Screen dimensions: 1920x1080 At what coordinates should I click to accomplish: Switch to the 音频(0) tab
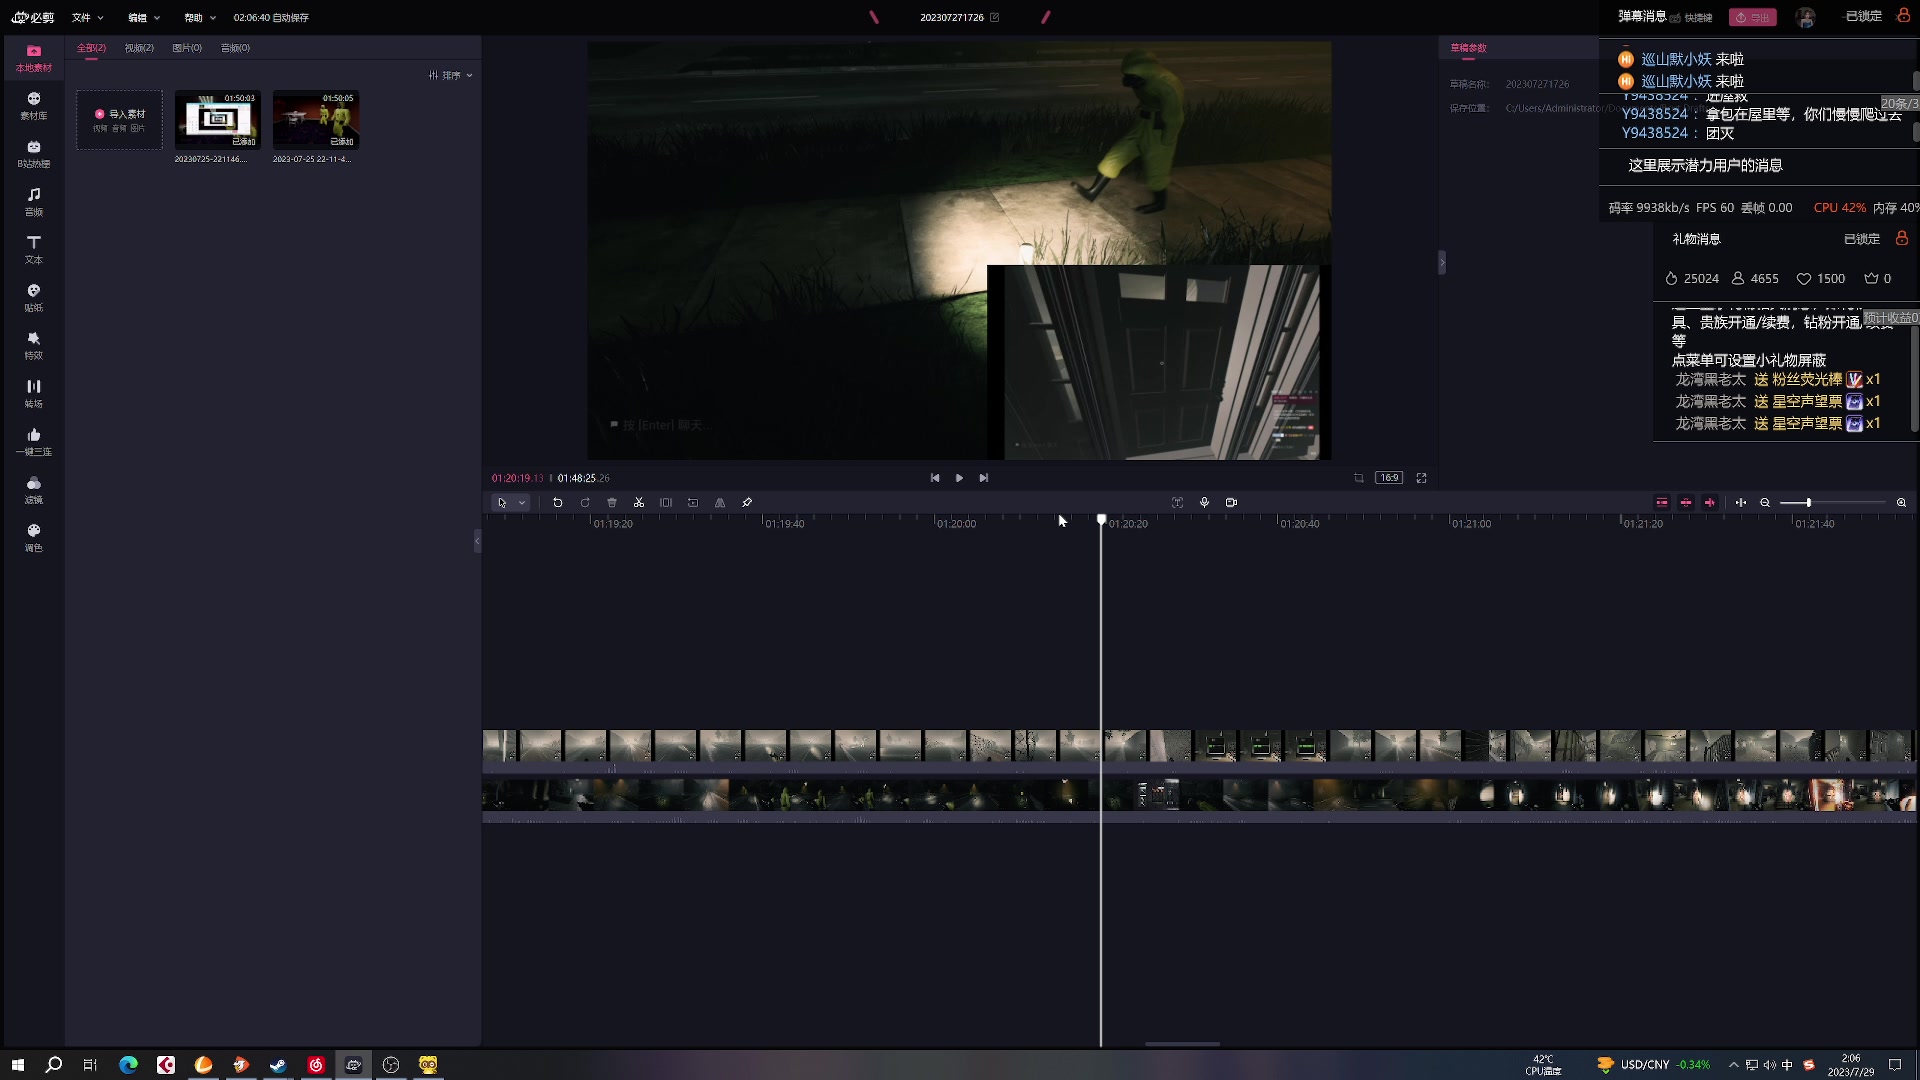235,48
